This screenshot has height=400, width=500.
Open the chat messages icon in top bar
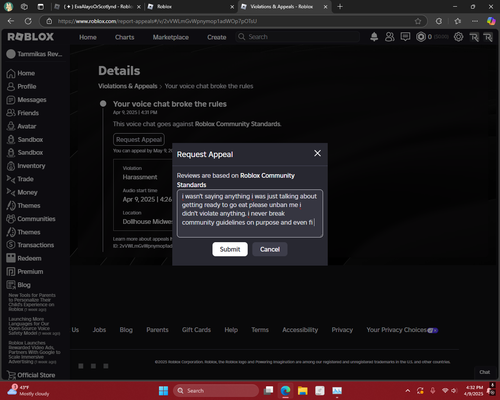(x=405, y=37)
